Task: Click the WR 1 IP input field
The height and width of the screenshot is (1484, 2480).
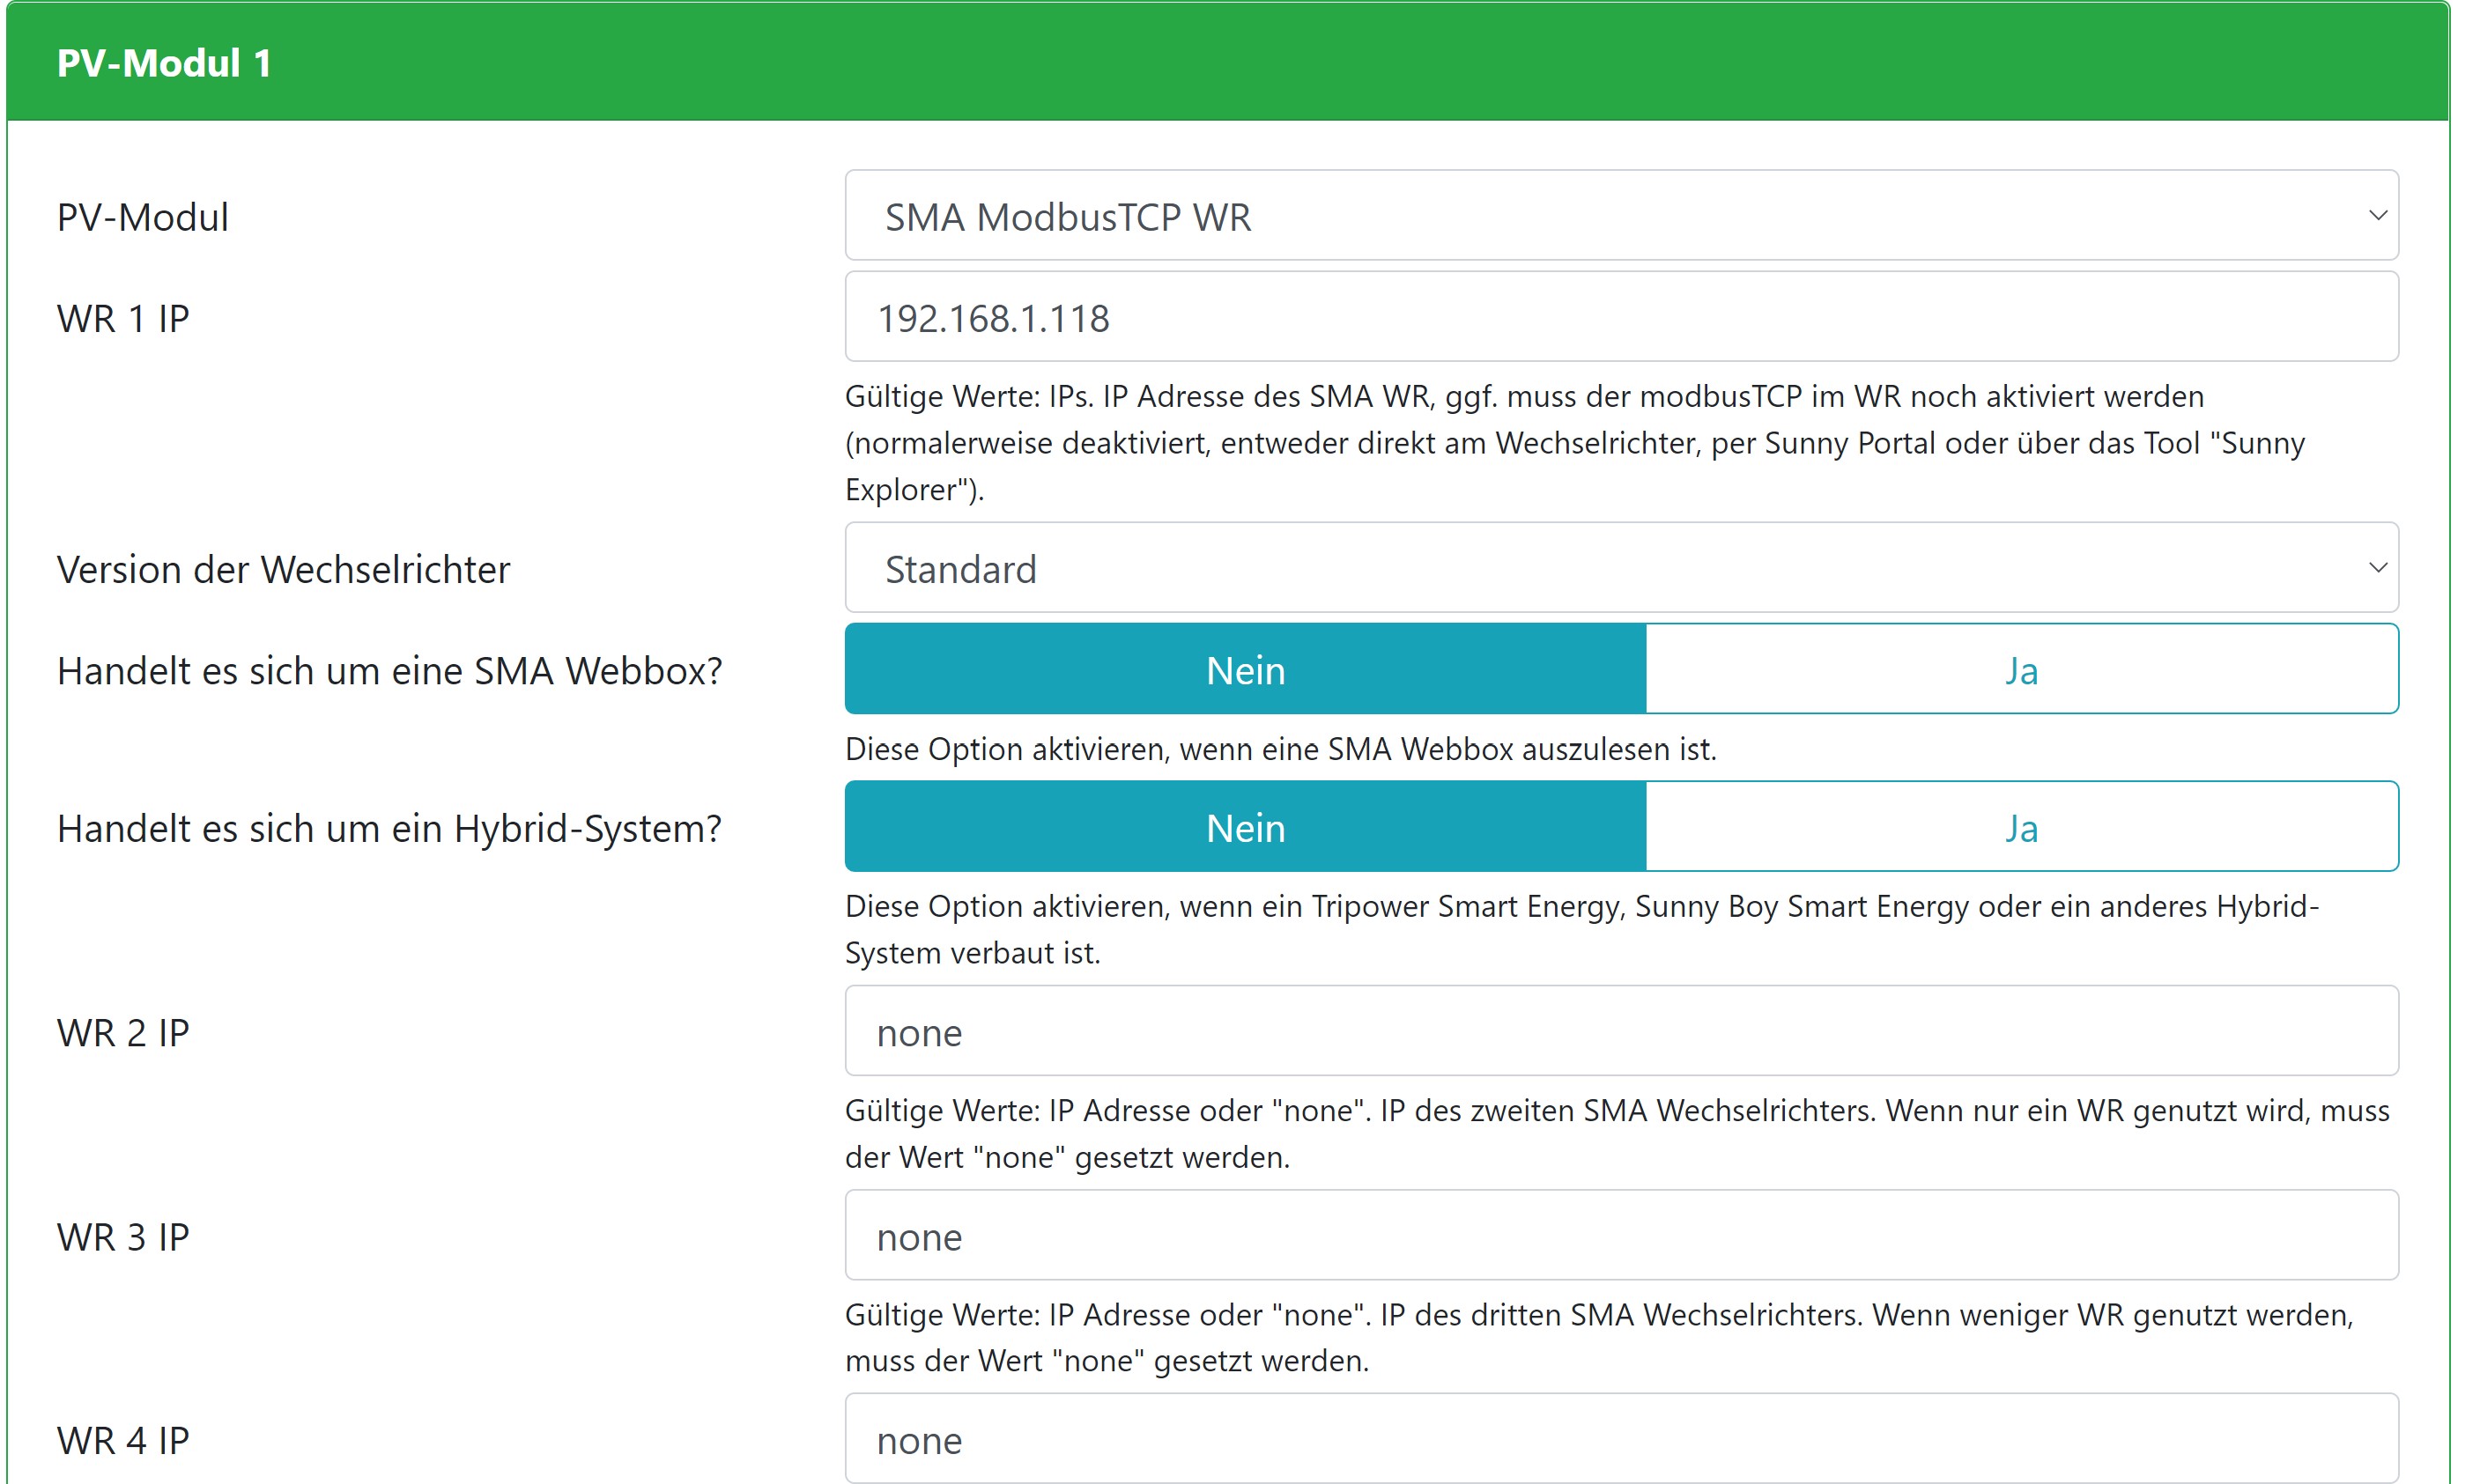Action: 1620,318
